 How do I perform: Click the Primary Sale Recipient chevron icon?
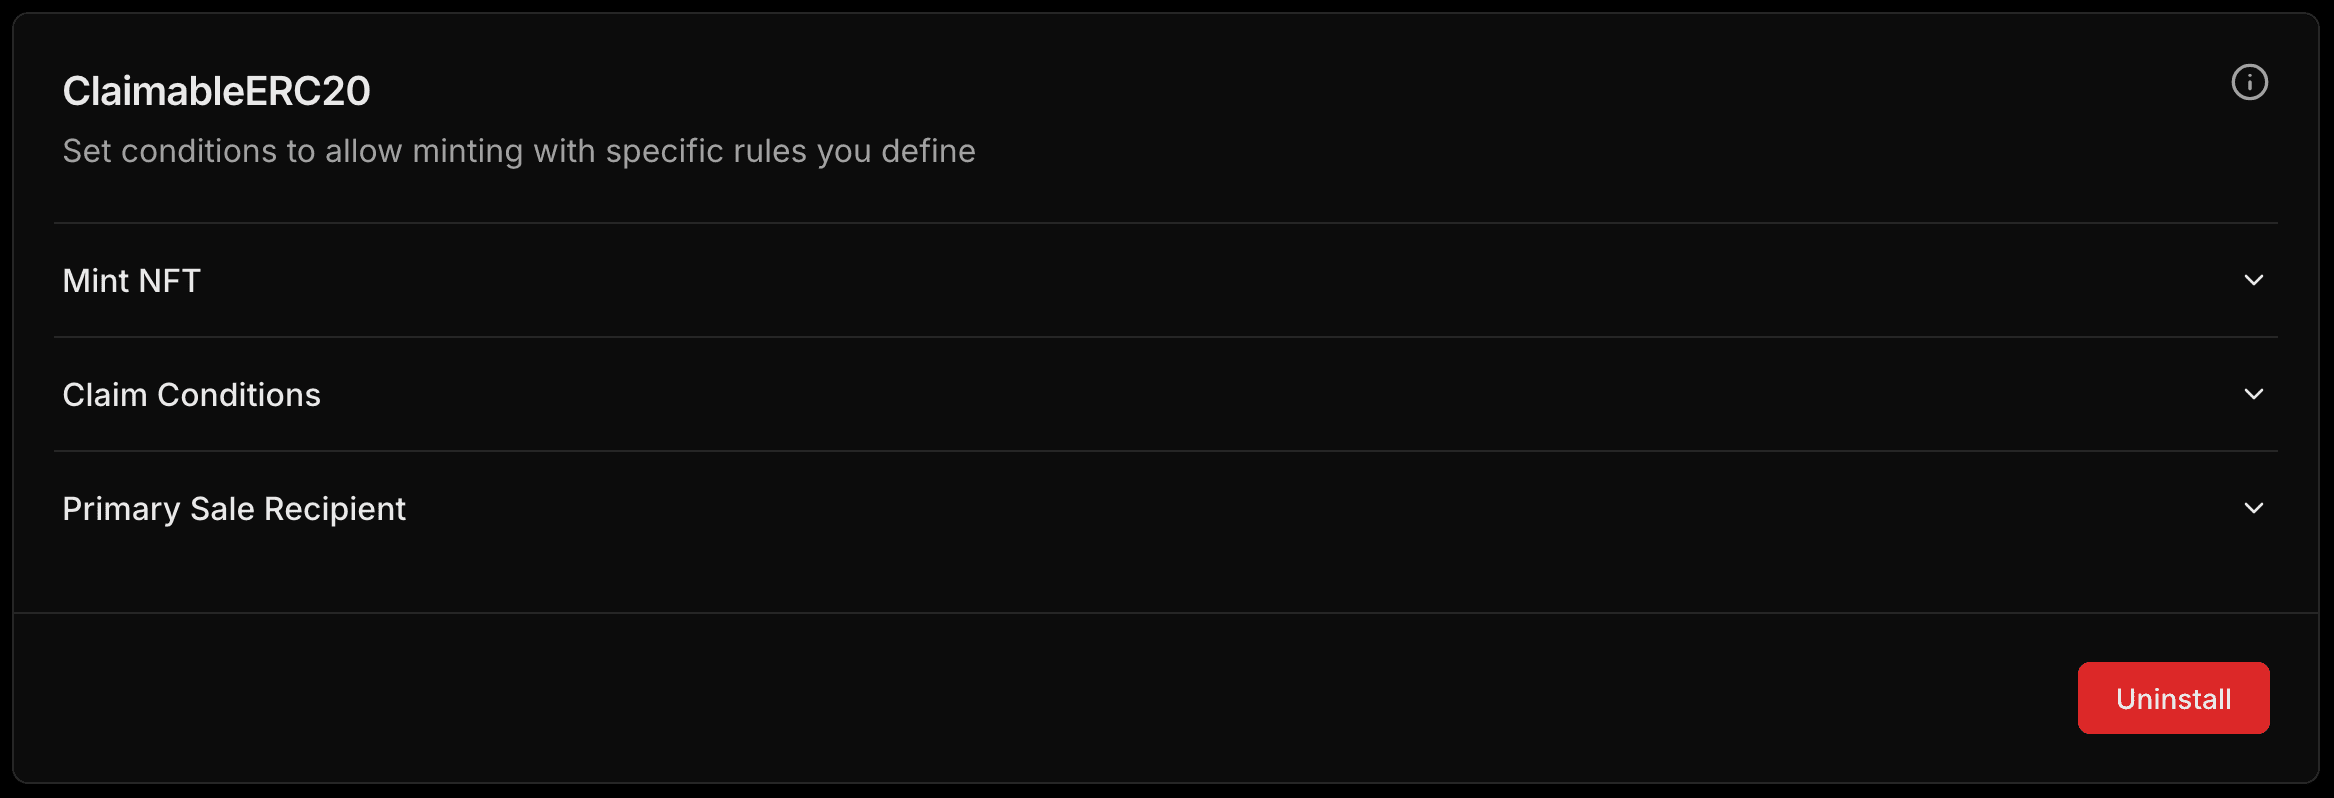click(x=2253, y=508)
